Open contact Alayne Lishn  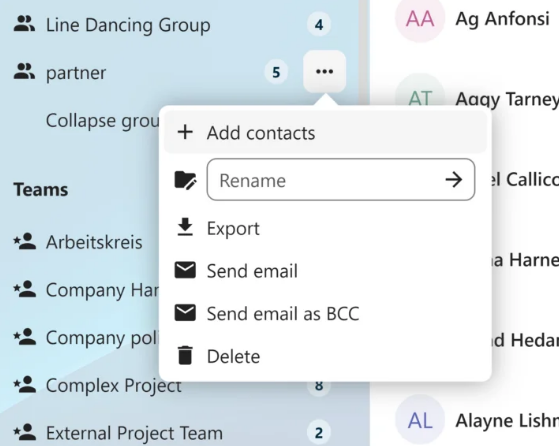(507, 420)
